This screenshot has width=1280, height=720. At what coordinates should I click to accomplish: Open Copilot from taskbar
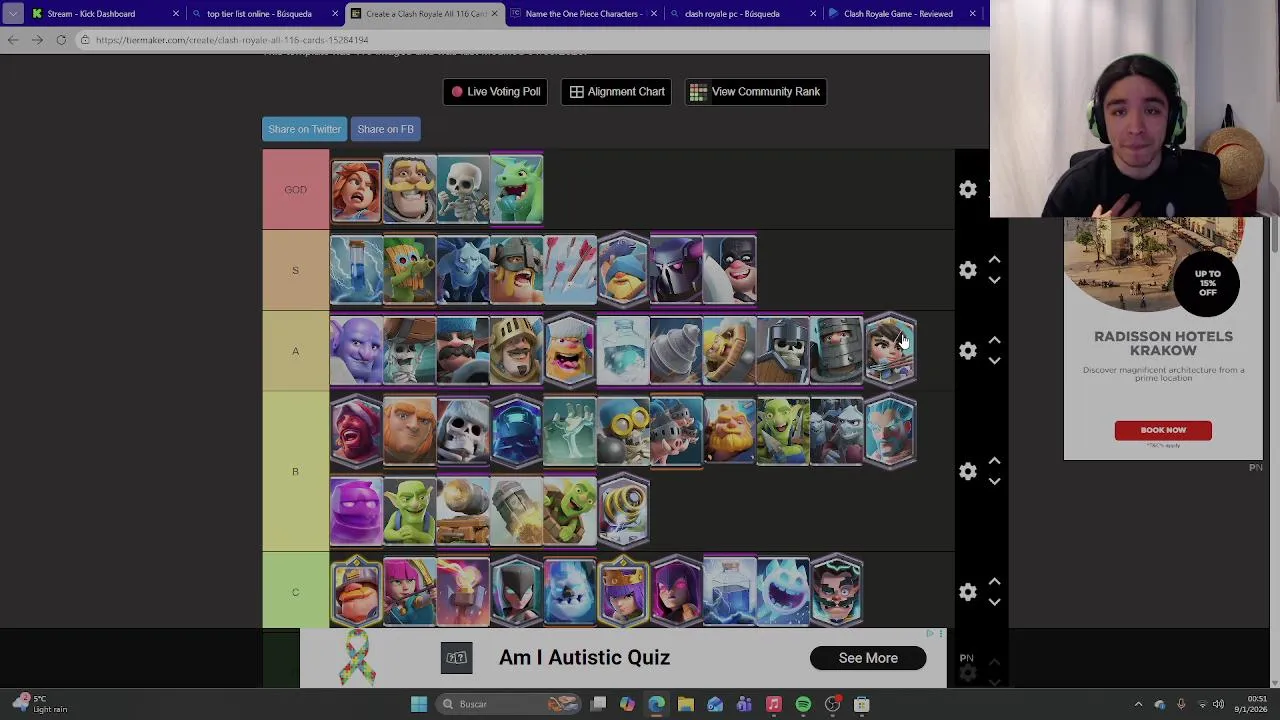coord(627,704)
